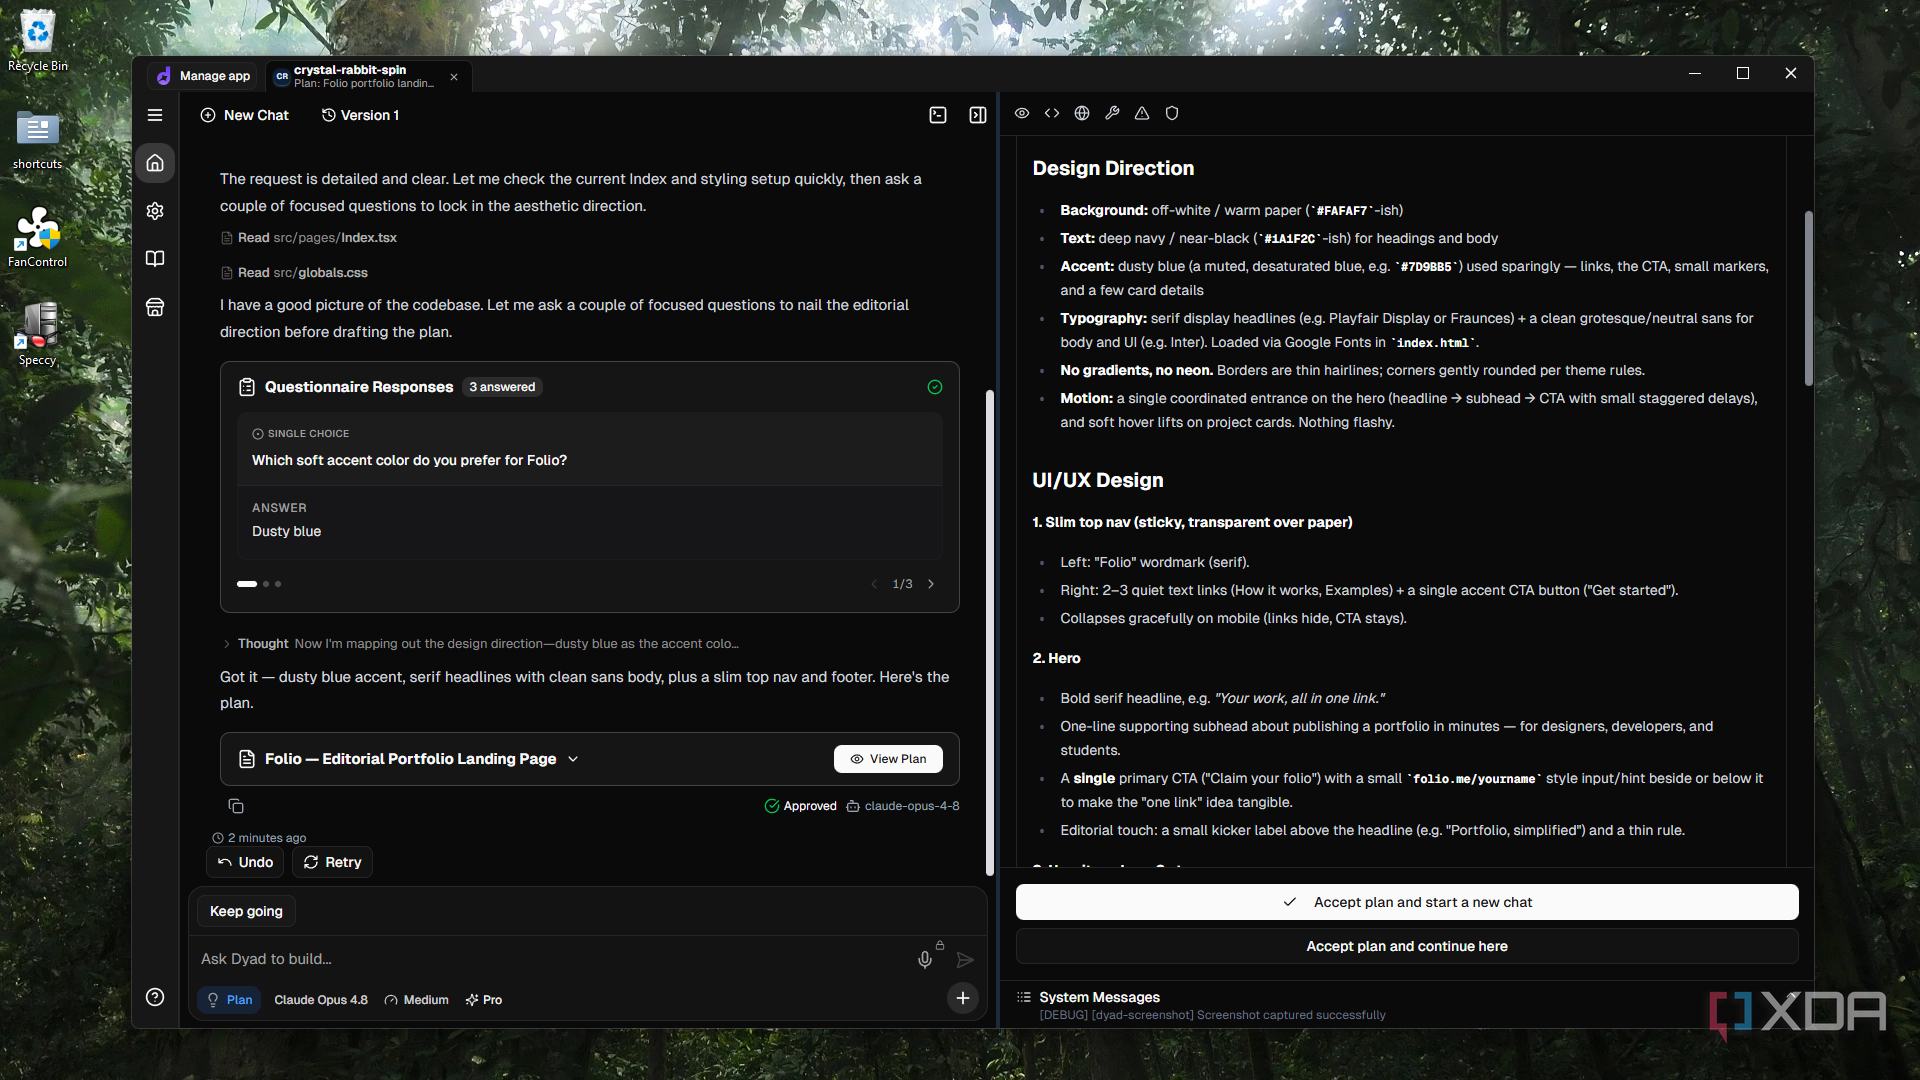Go to next questionnaire response

(x=931, y=584)
